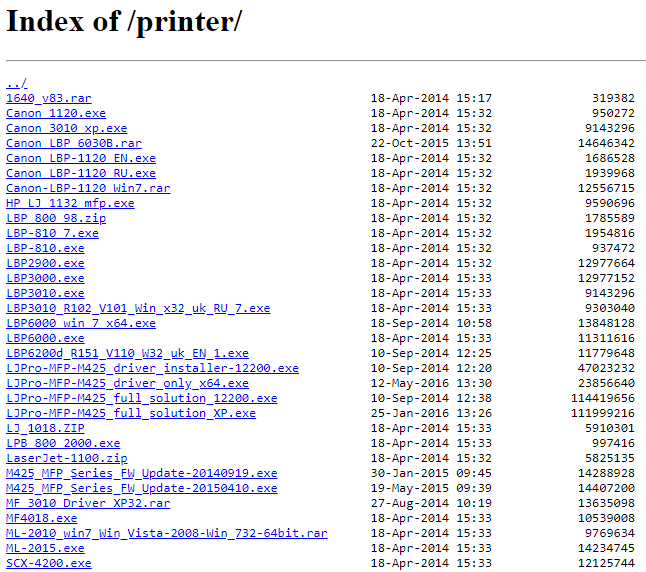
Task: Click the LaserJet-1100.zip link
Action: coord(66,458)
